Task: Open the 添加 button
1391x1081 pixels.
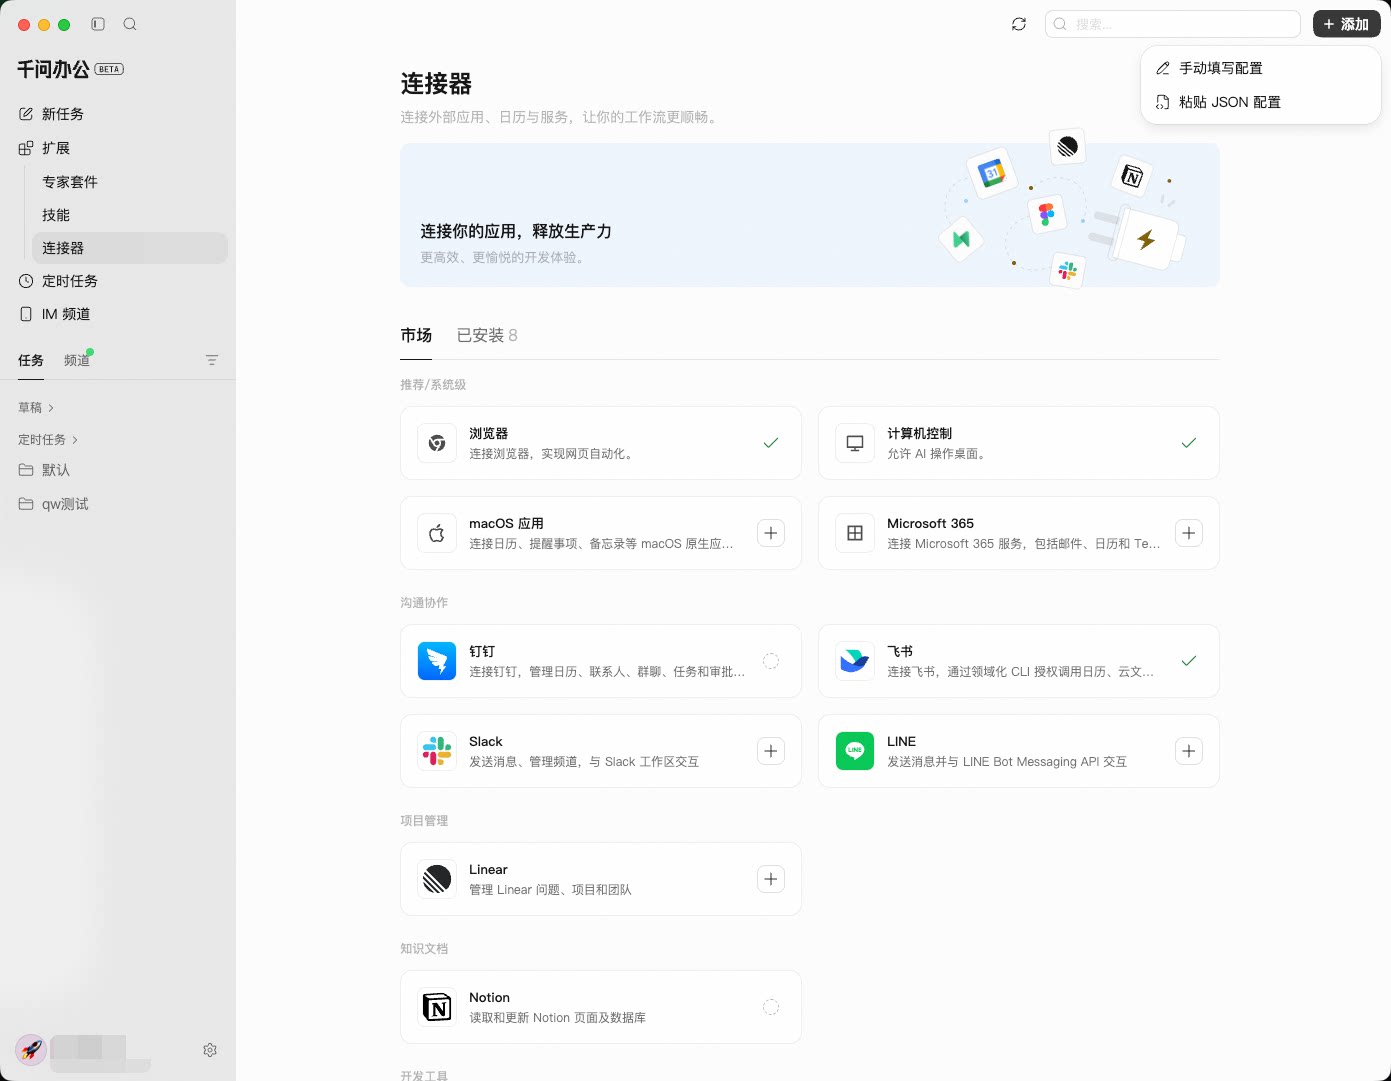Action: click(1346, 24)
